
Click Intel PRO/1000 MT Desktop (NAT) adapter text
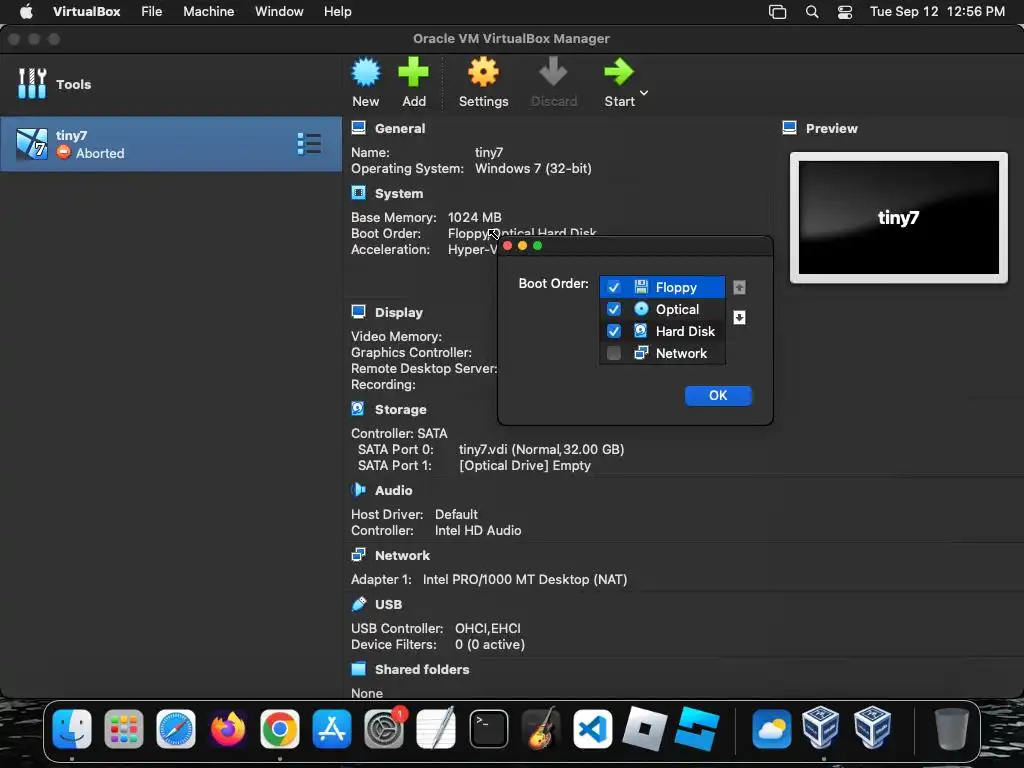click(x=525, y=579)
